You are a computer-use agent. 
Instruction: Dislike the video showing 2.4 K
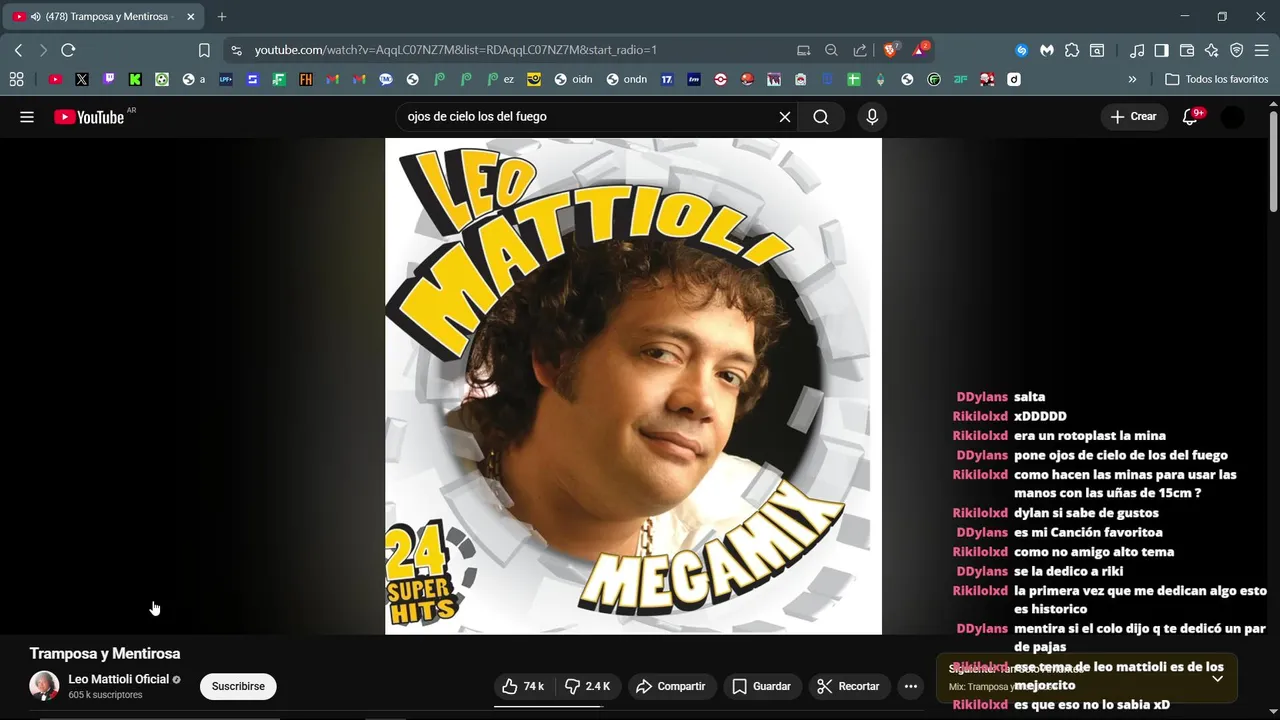pos(588,686)
